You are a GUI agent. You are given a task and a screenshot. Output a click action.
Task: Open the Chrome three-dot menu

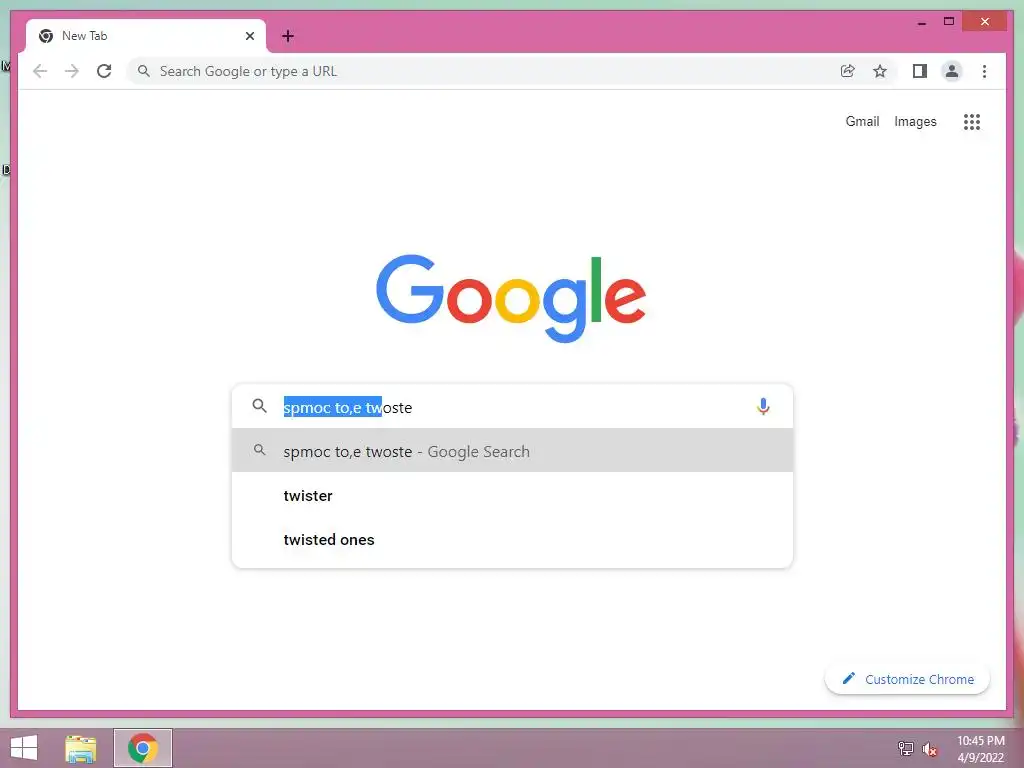(x=984, y=71)
